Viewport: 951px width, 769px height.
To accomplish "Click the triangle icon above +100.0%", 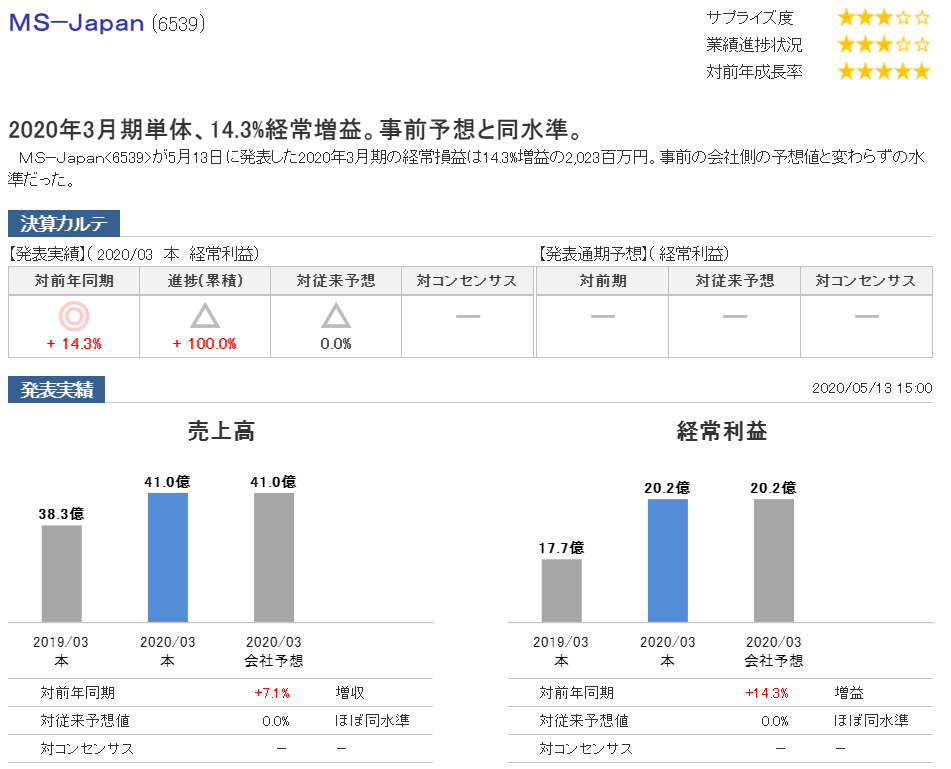I will tap(205, 316).
